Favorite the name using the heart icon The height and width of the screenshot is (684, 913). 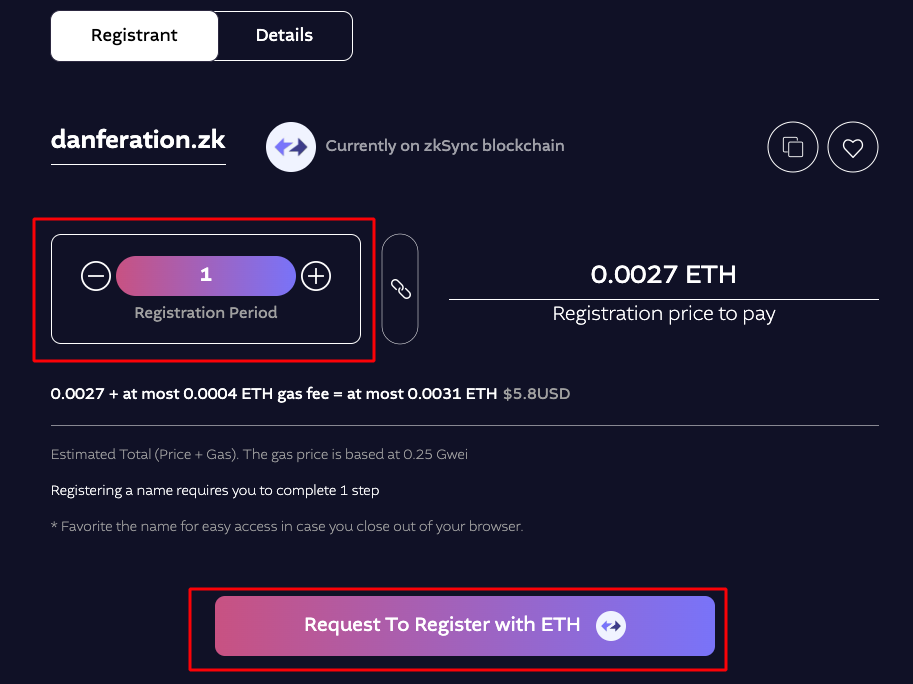pos(852,147)
